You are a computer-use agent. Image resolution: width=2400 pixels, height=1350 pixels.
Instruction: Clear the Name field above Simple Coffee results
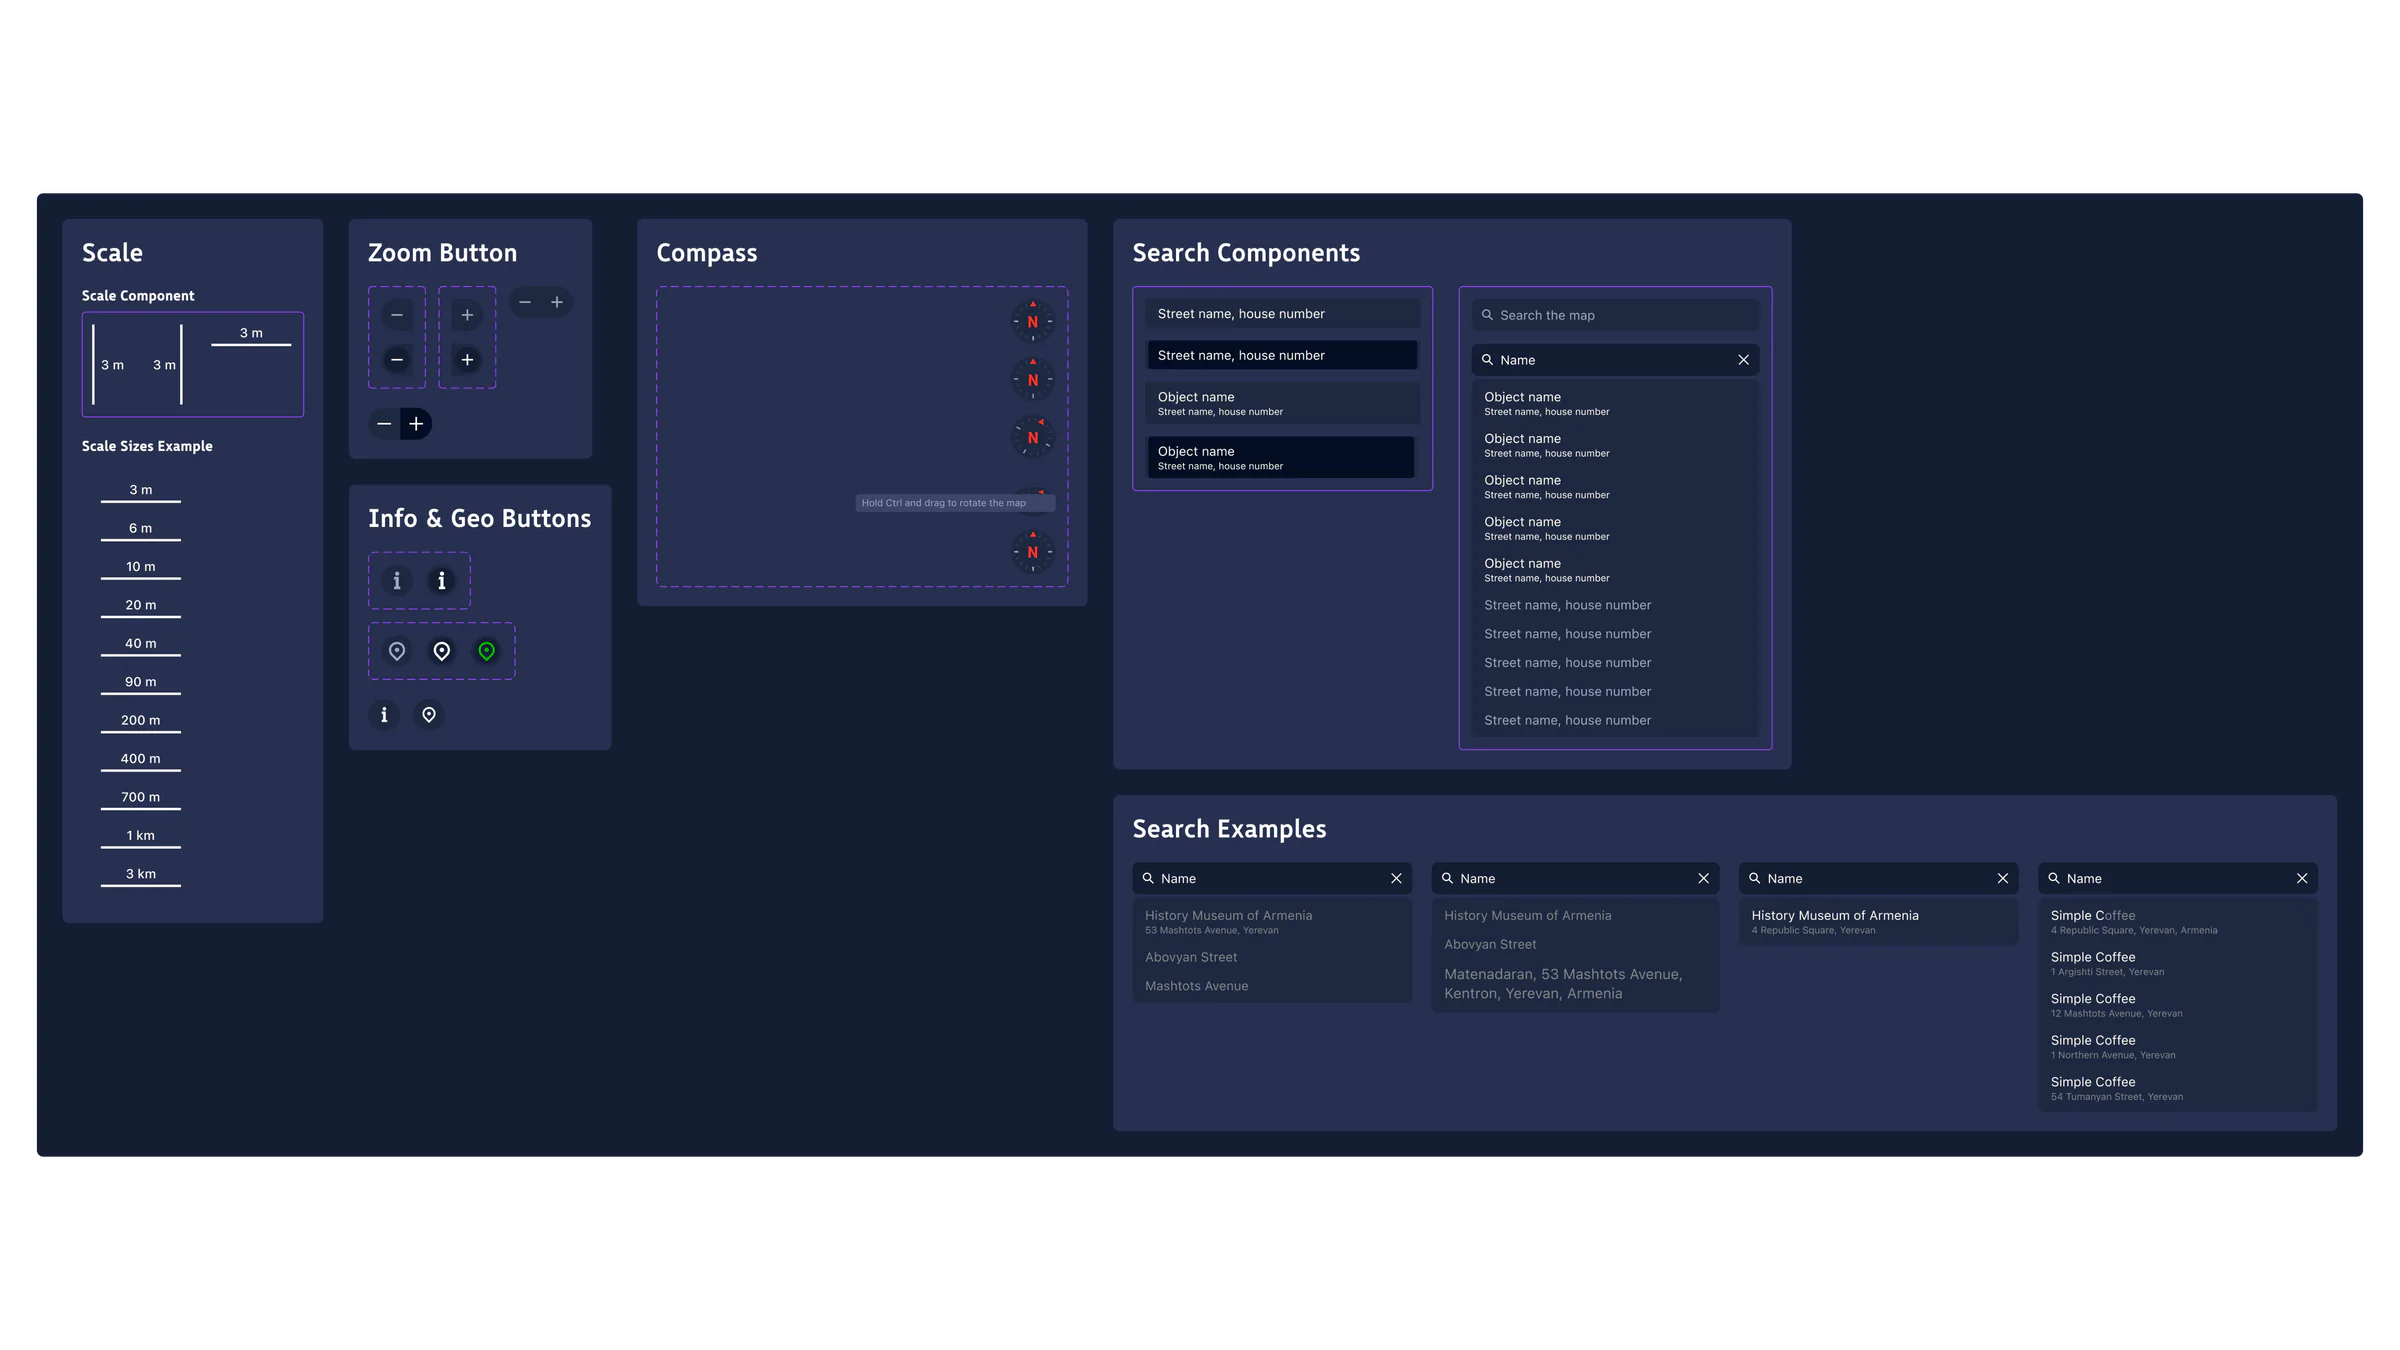pyautogui.click(x=2302, y=878)
